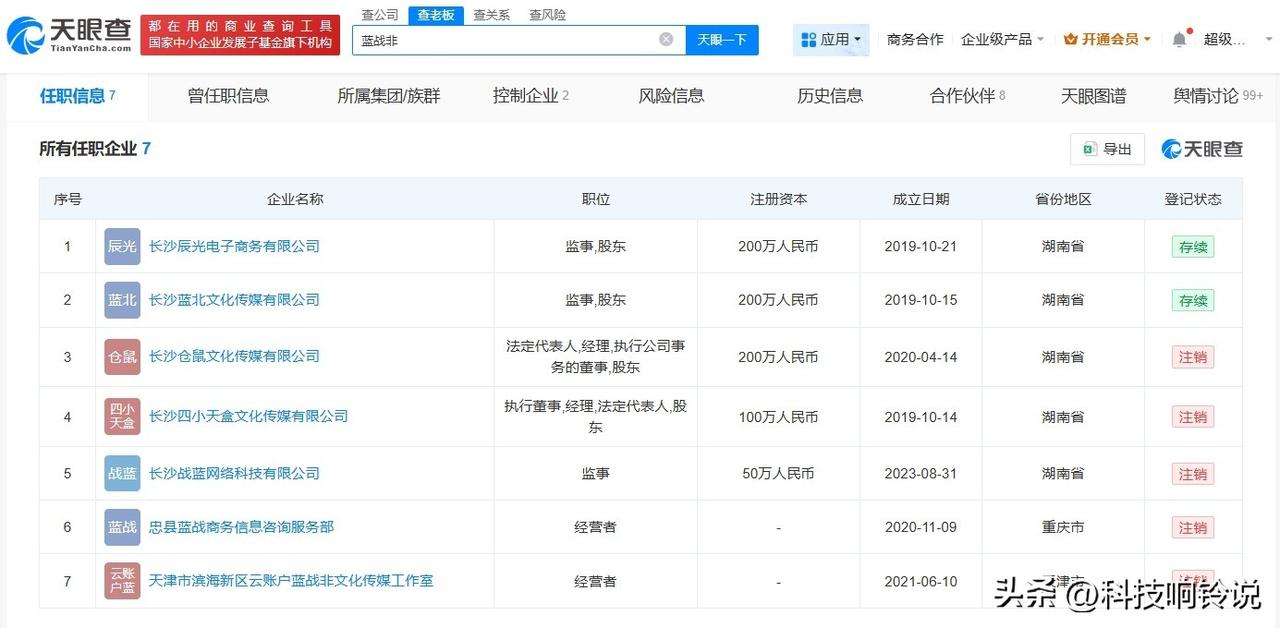Click the 天眼一下 search button
This screenshot has height=628, width=1280.
click(x=722, y=39)
